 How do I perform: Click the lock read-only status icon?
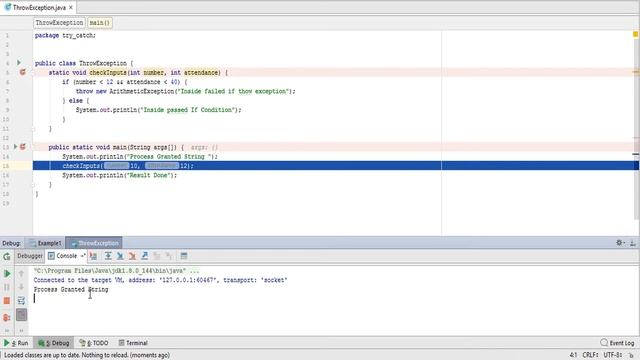[x=631, y=355]
